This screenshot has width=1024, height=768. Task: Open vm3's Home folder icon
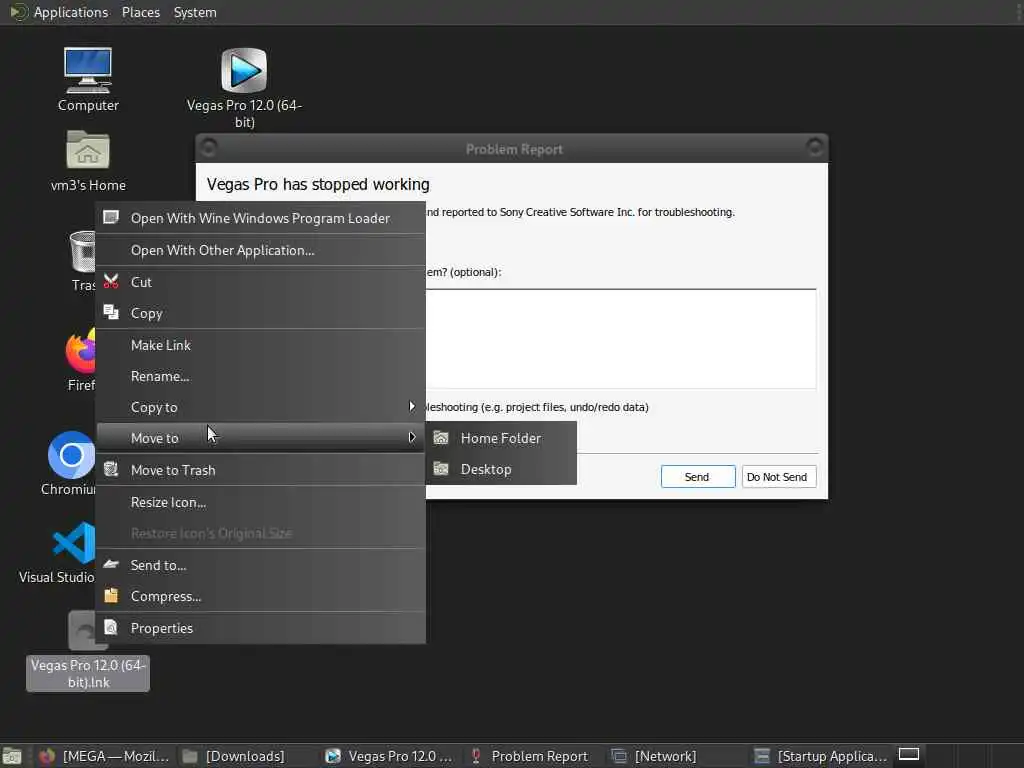(x=88, y=161)
